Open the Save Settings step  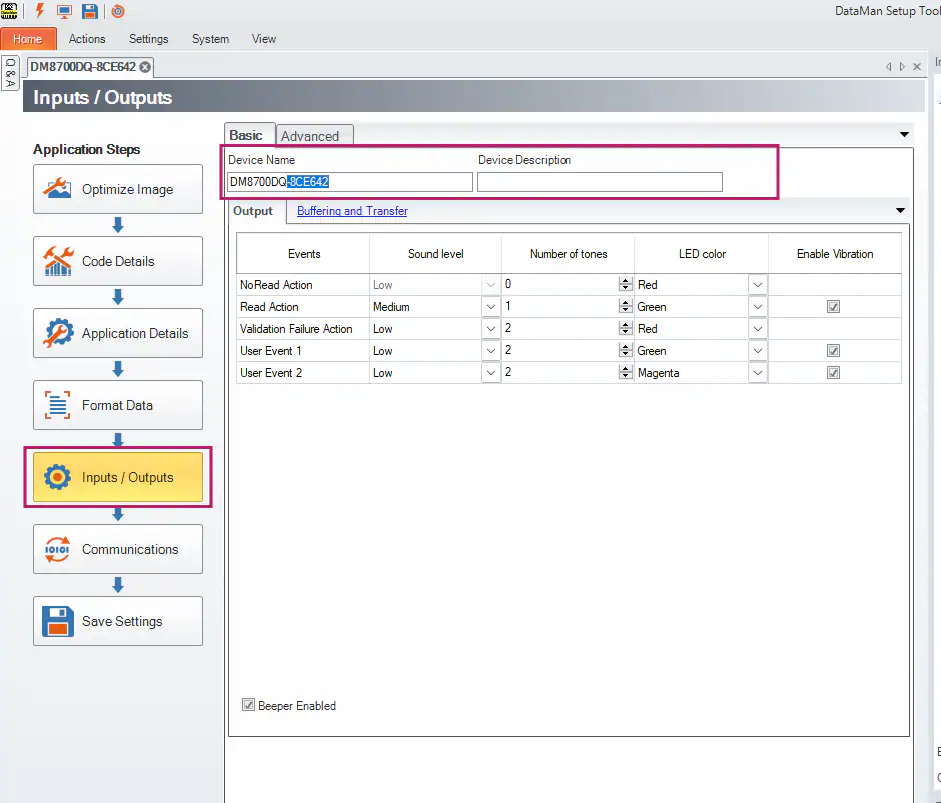coord(117,621)
